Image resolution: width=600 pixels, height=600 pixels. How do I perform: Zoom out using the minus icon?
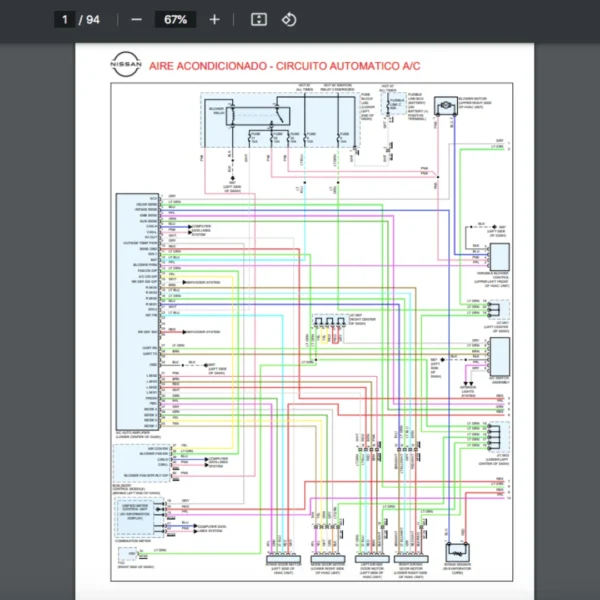coord(137,19)
